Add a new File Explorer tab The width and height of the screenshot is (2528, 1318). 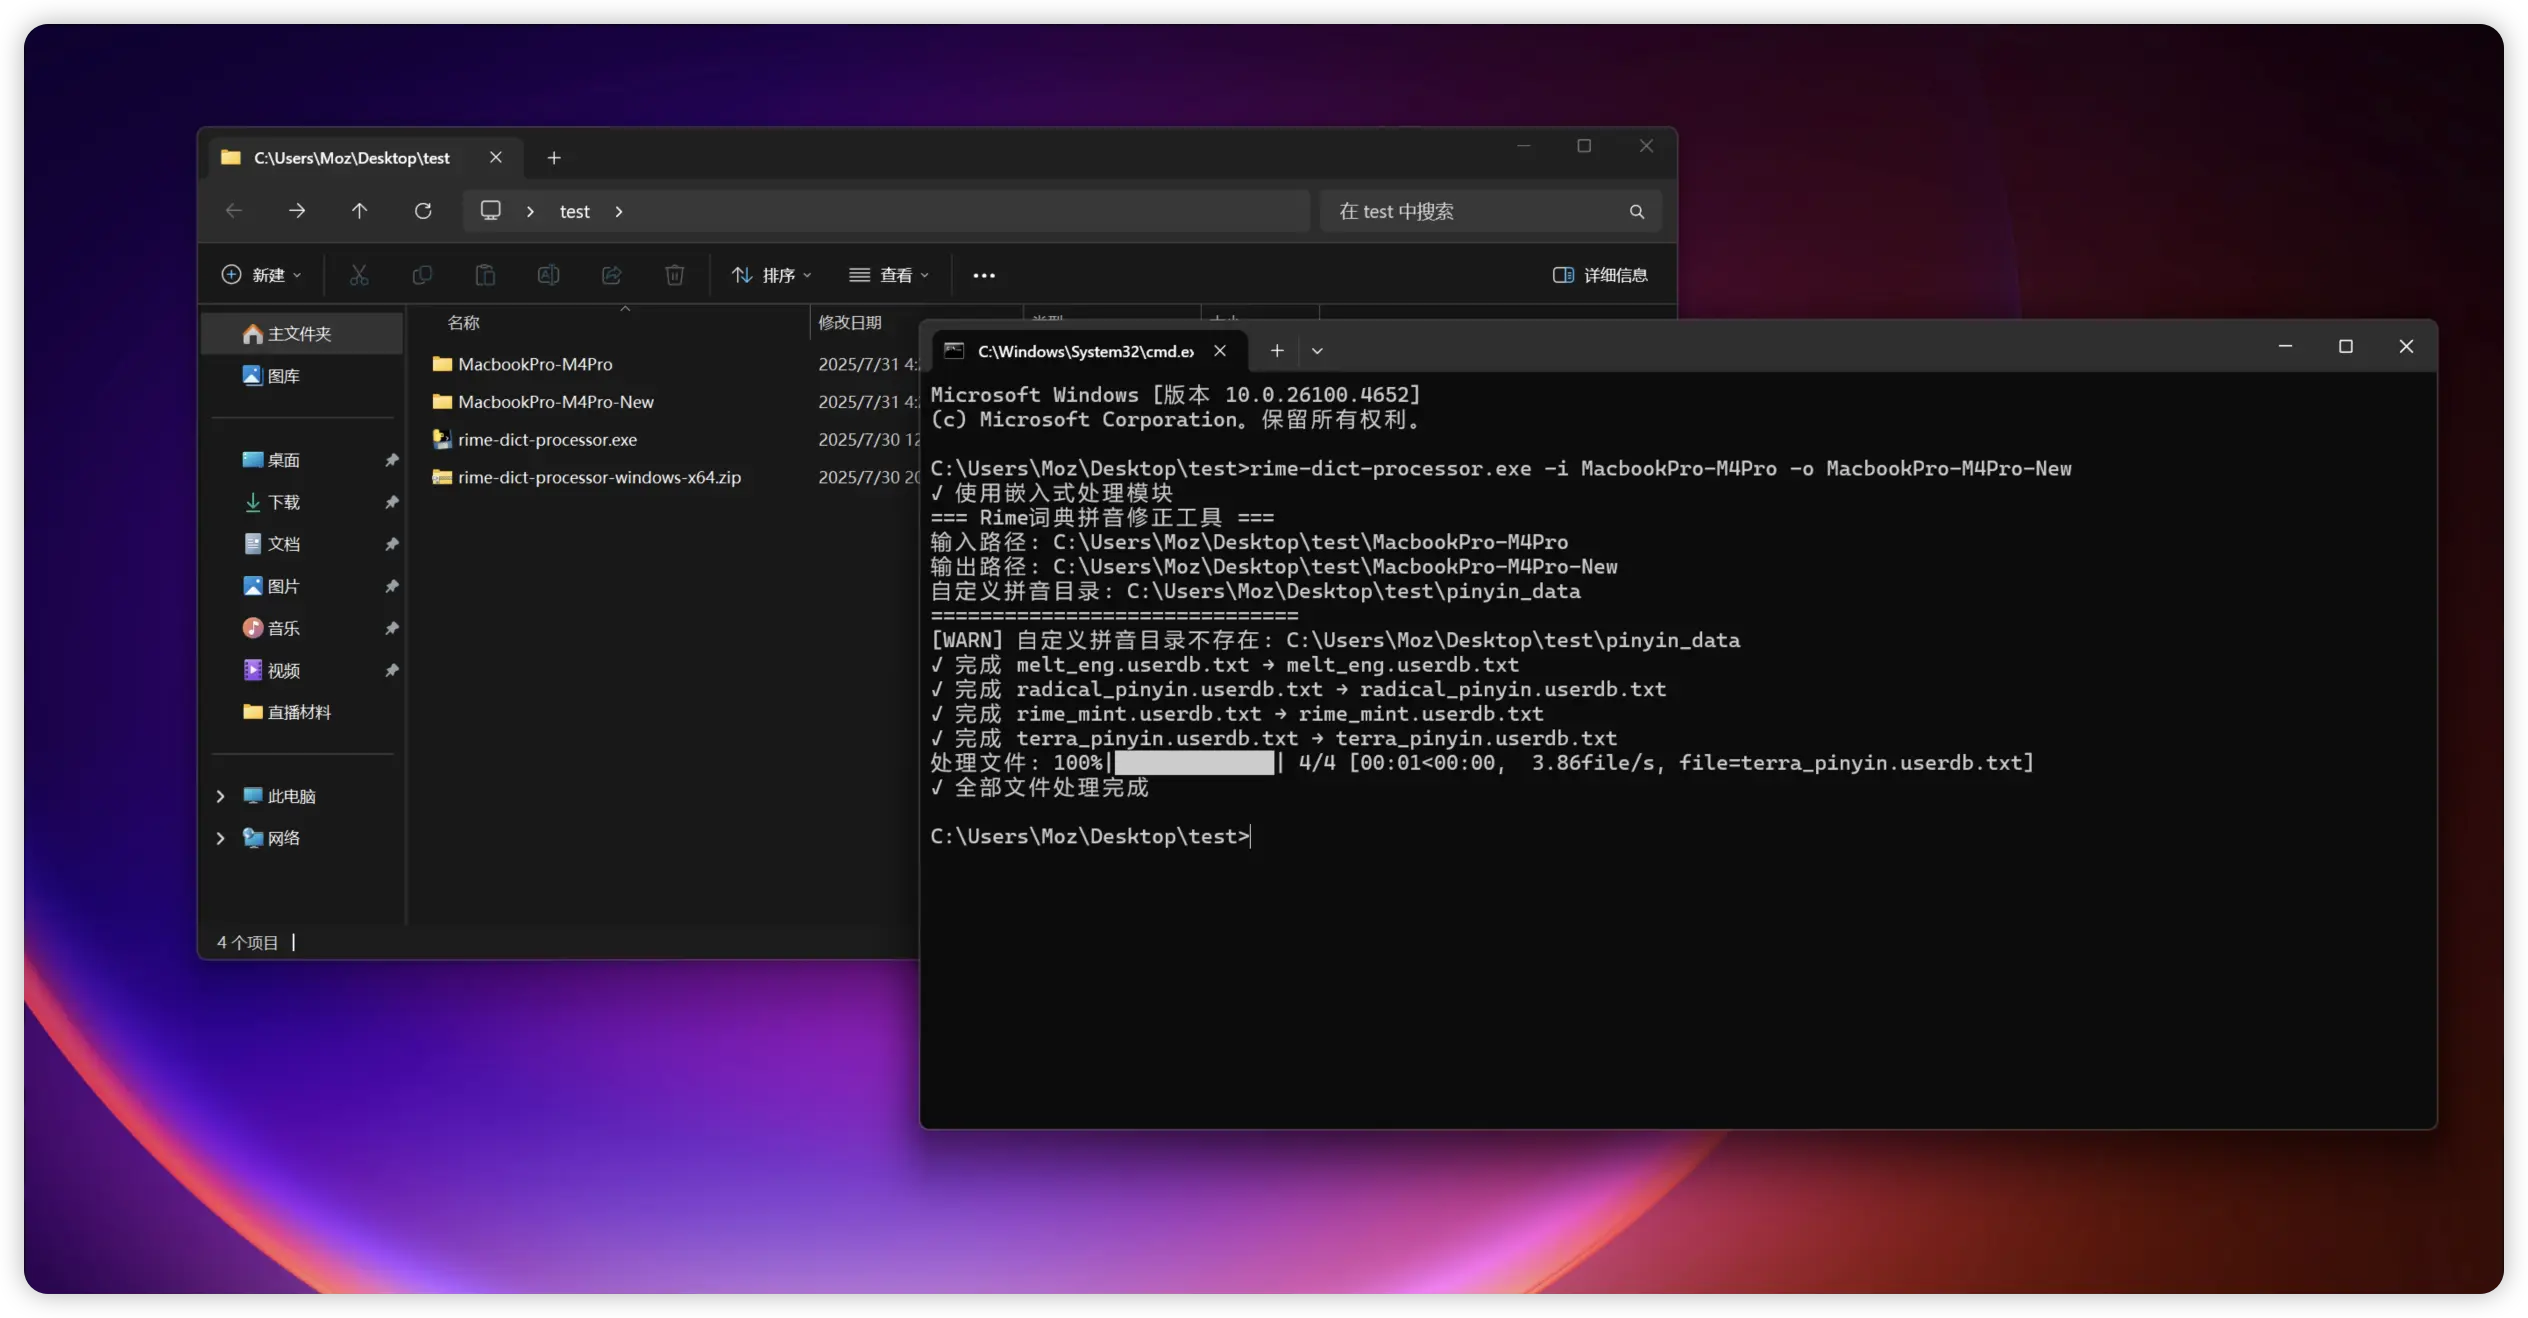(554, 158)
